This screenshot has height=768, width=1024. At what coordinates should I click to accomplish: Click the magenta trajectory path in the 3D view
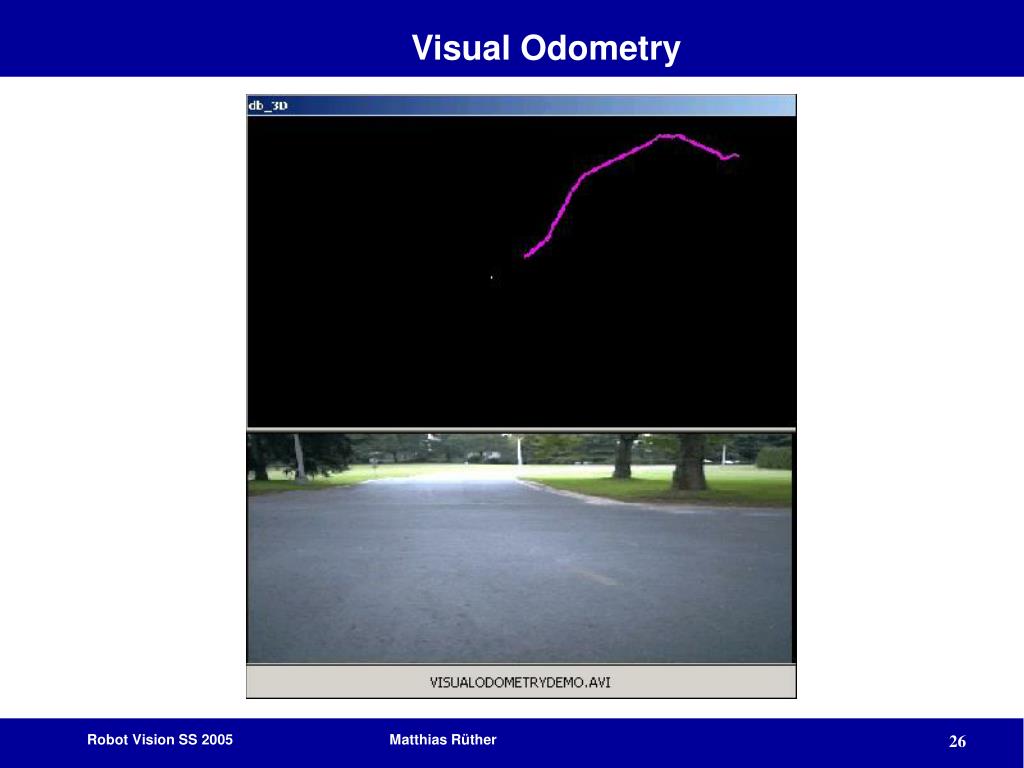631,195
